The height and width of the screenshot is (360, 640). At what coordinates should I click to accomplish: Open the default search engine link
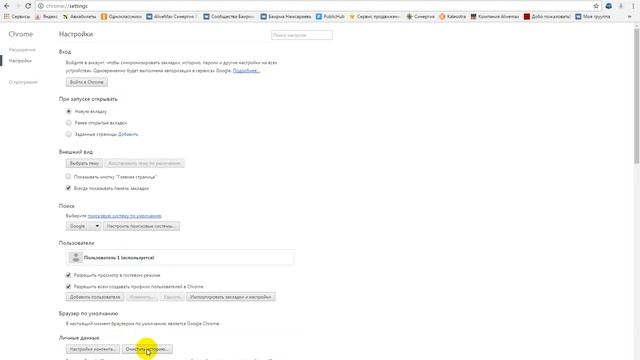pos(124,216)
